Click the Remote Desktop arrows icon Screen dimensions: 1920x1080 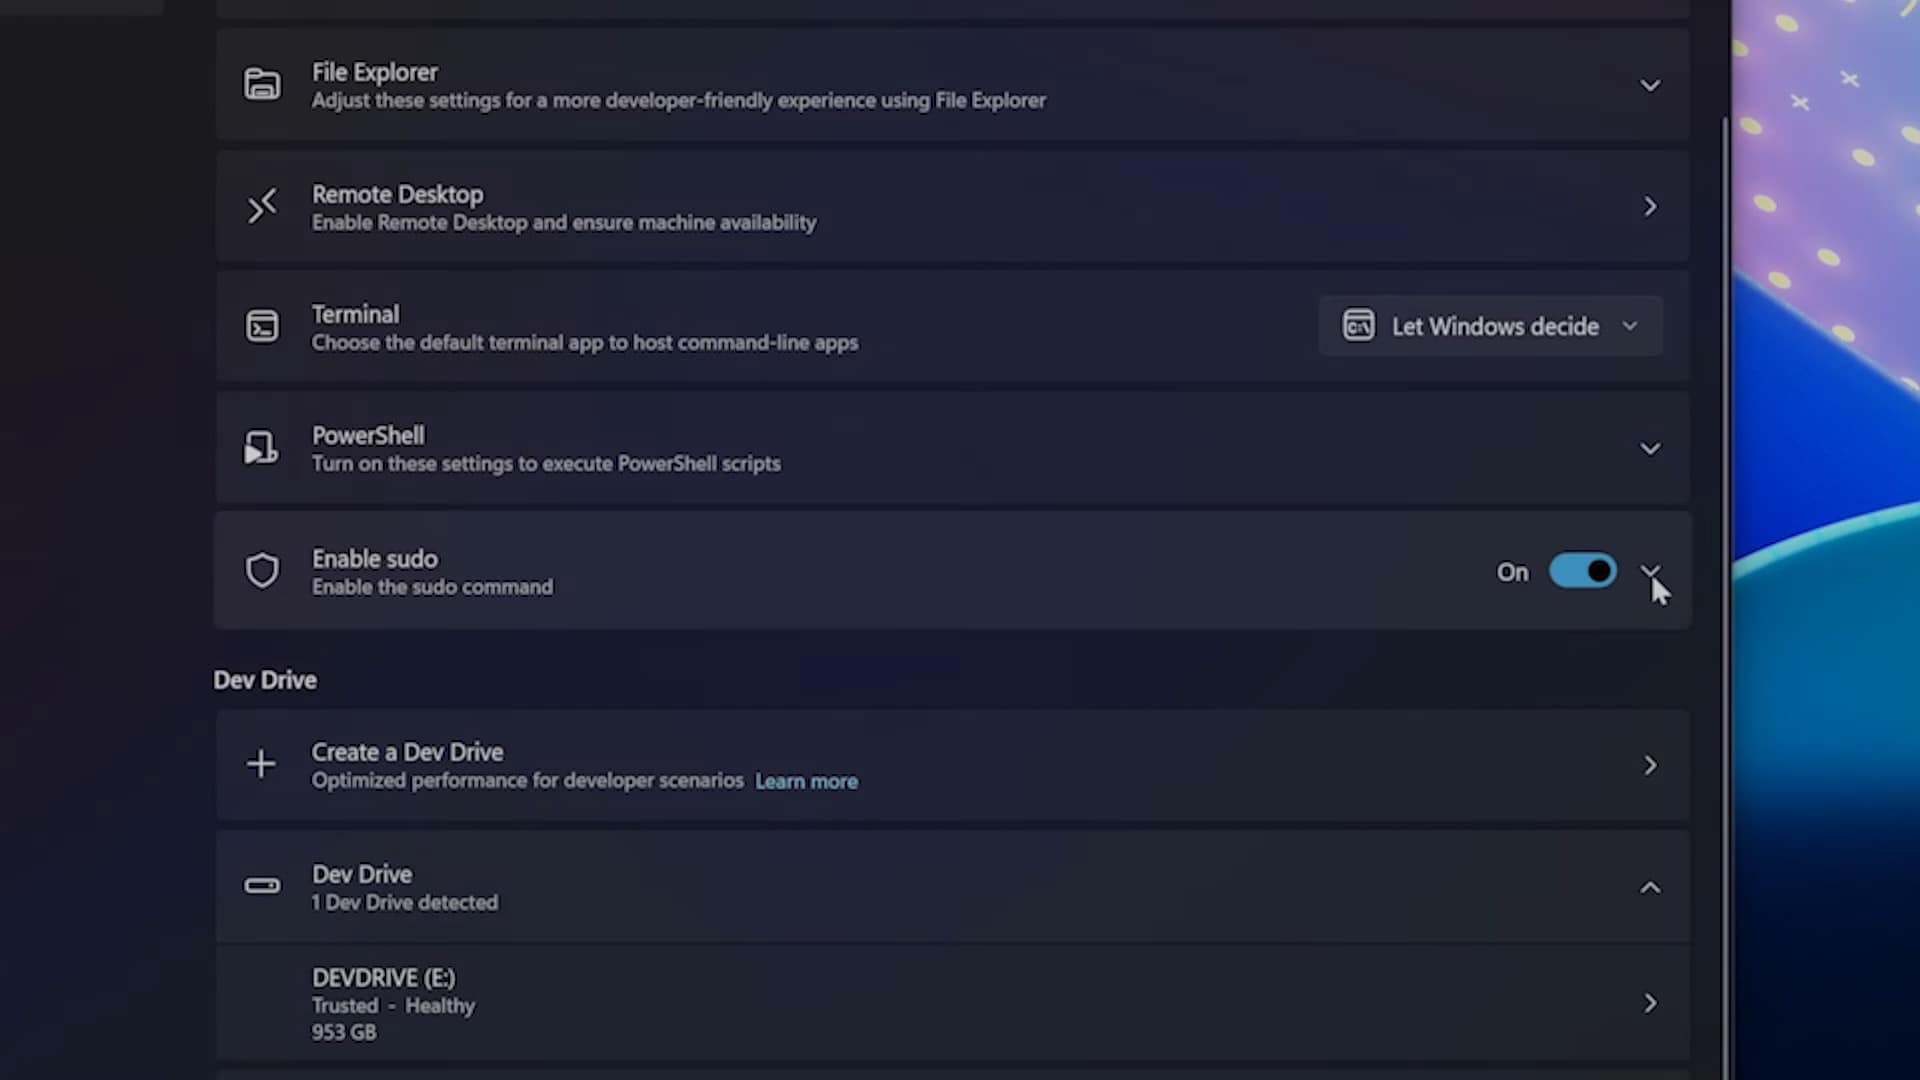[x=262, y=207]
